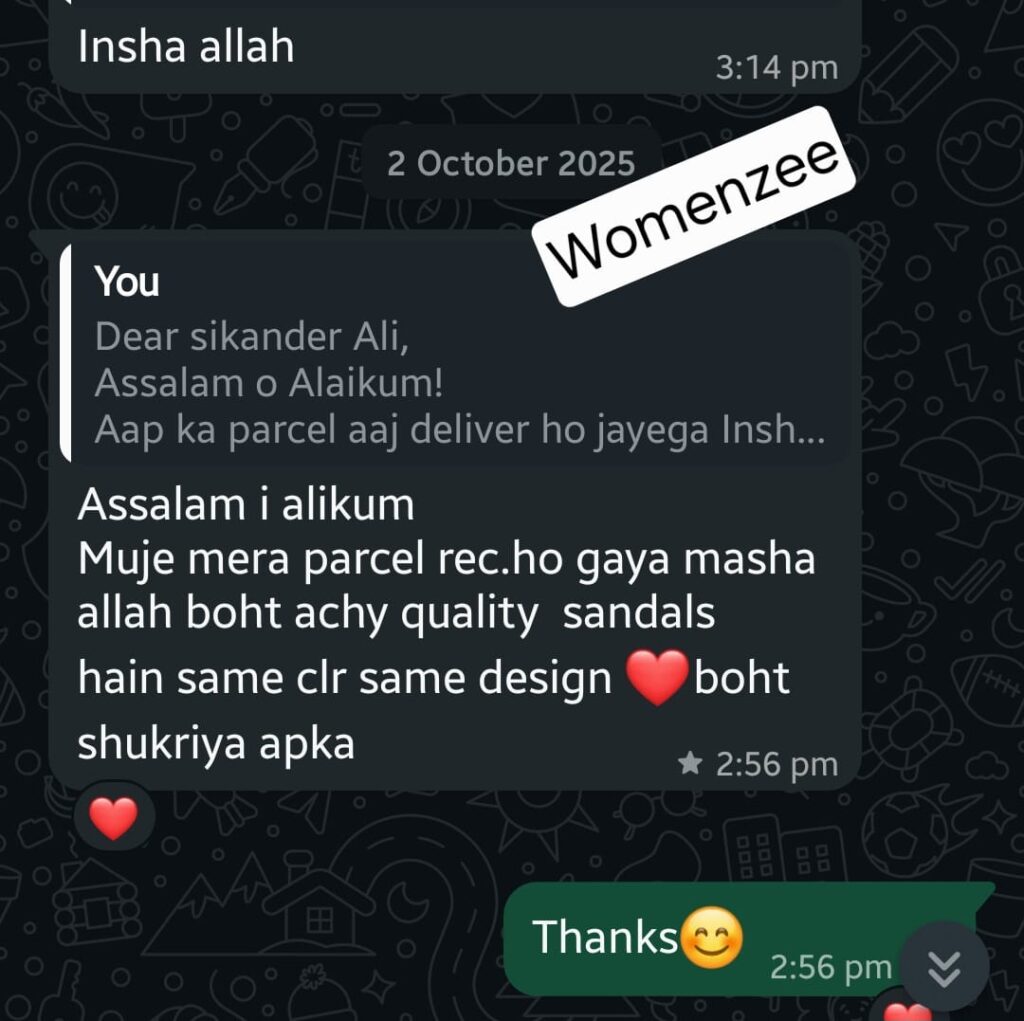The width and height of the screenshot is (1024, 1021).
Task: Tap the 'Assalam i alikum' greeting line
Action: click(246, 505)
